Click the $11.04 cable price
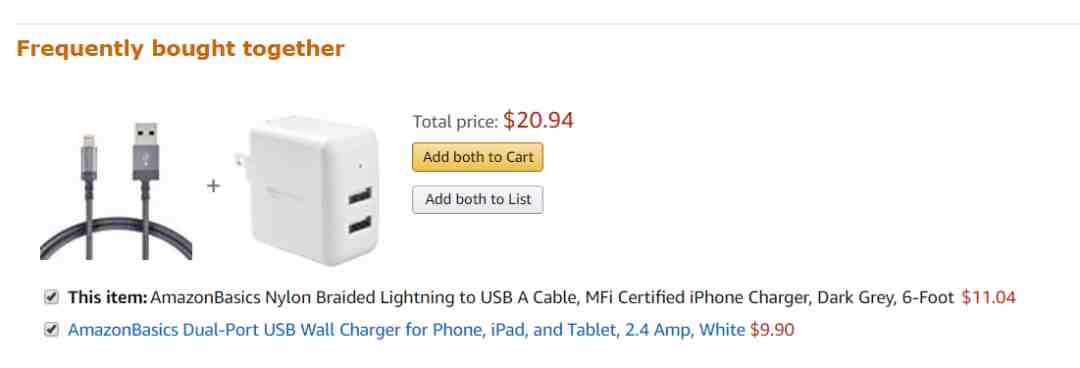Viewport: 1080px width, 368px height. pos(988,298)
